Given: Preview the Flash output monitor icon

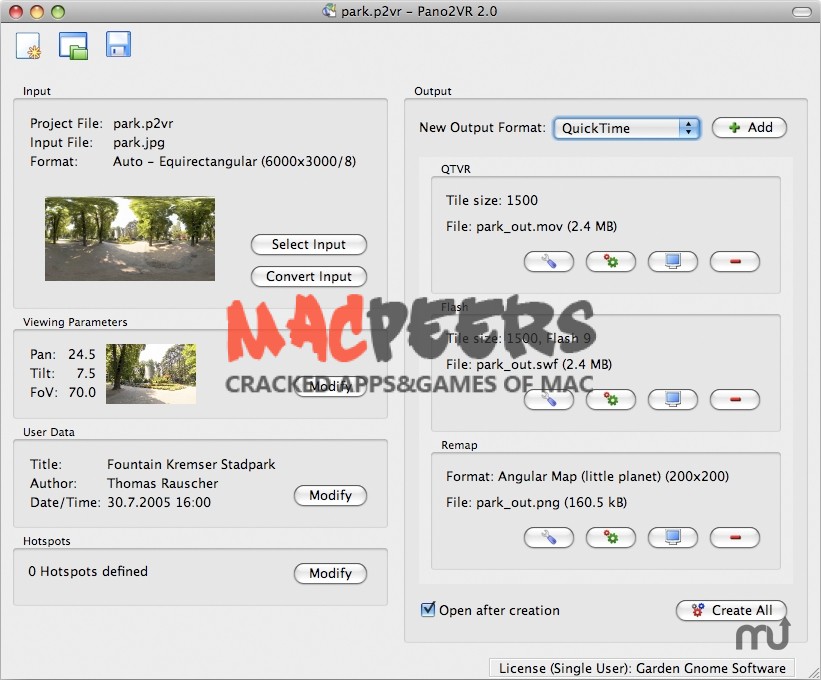Looking at the screenshot, I should (x=673, y=399).
